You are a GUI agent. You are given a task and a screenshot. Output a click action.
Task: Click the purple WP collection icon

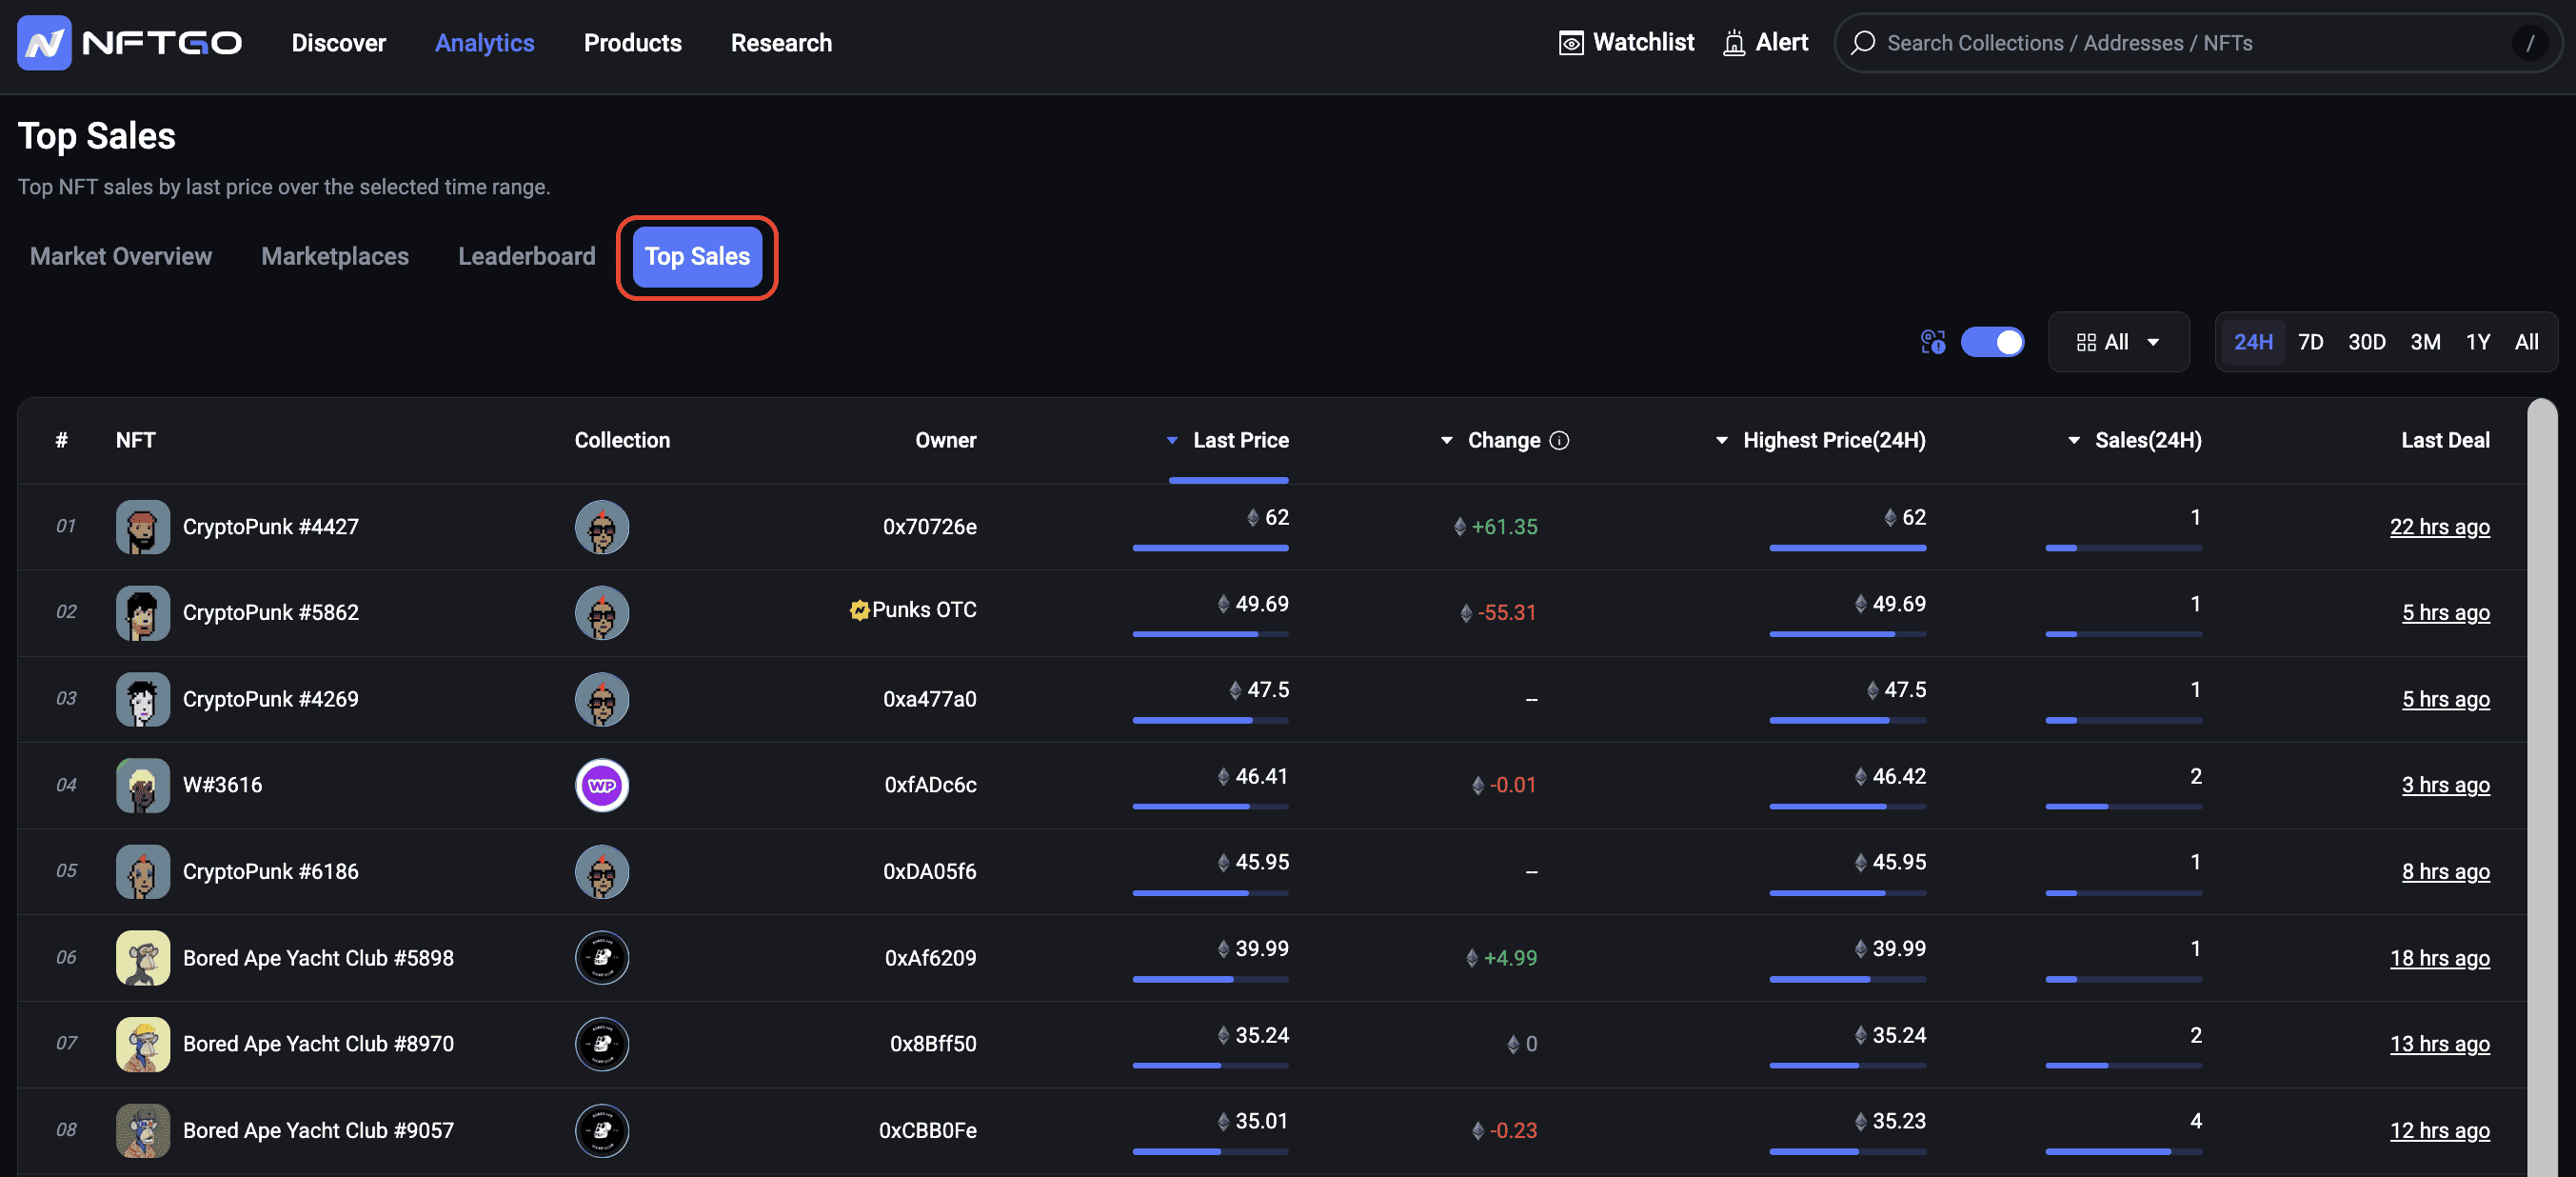(x=602, y=786)
